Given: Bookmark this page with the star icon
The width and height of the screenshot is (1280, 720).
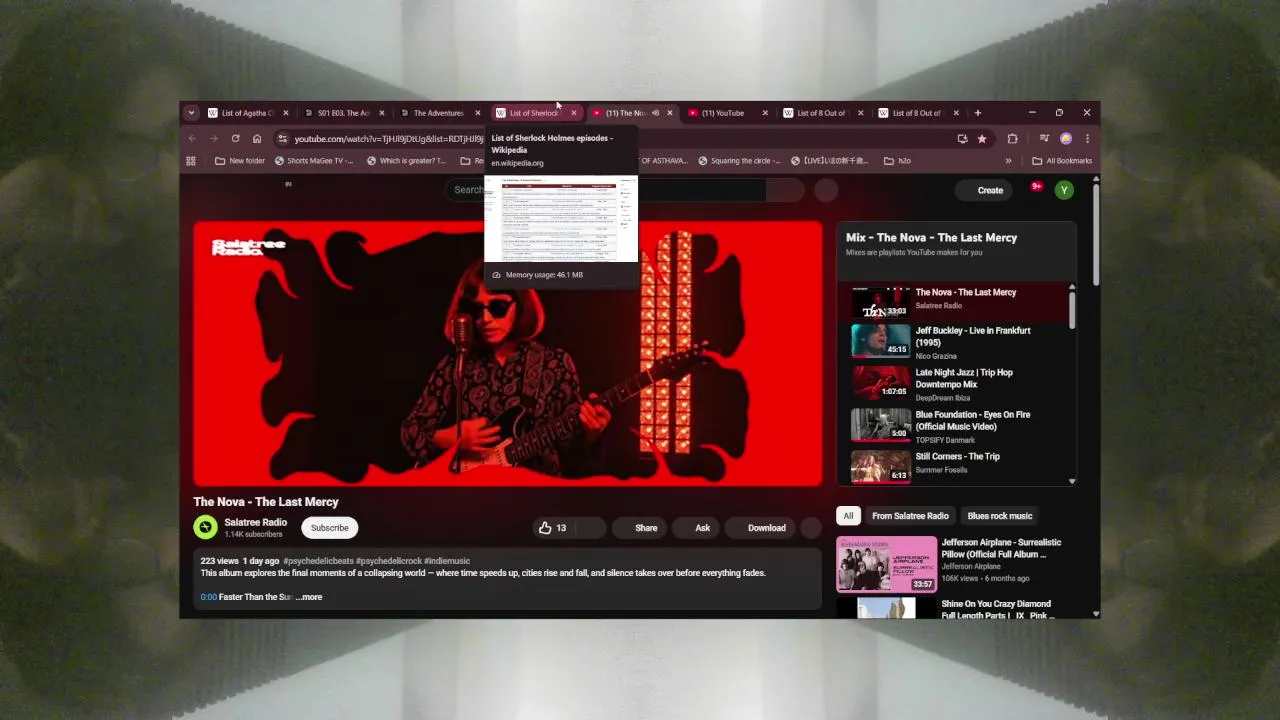Looking at the screenshot, I should click(x=982, y=139).
